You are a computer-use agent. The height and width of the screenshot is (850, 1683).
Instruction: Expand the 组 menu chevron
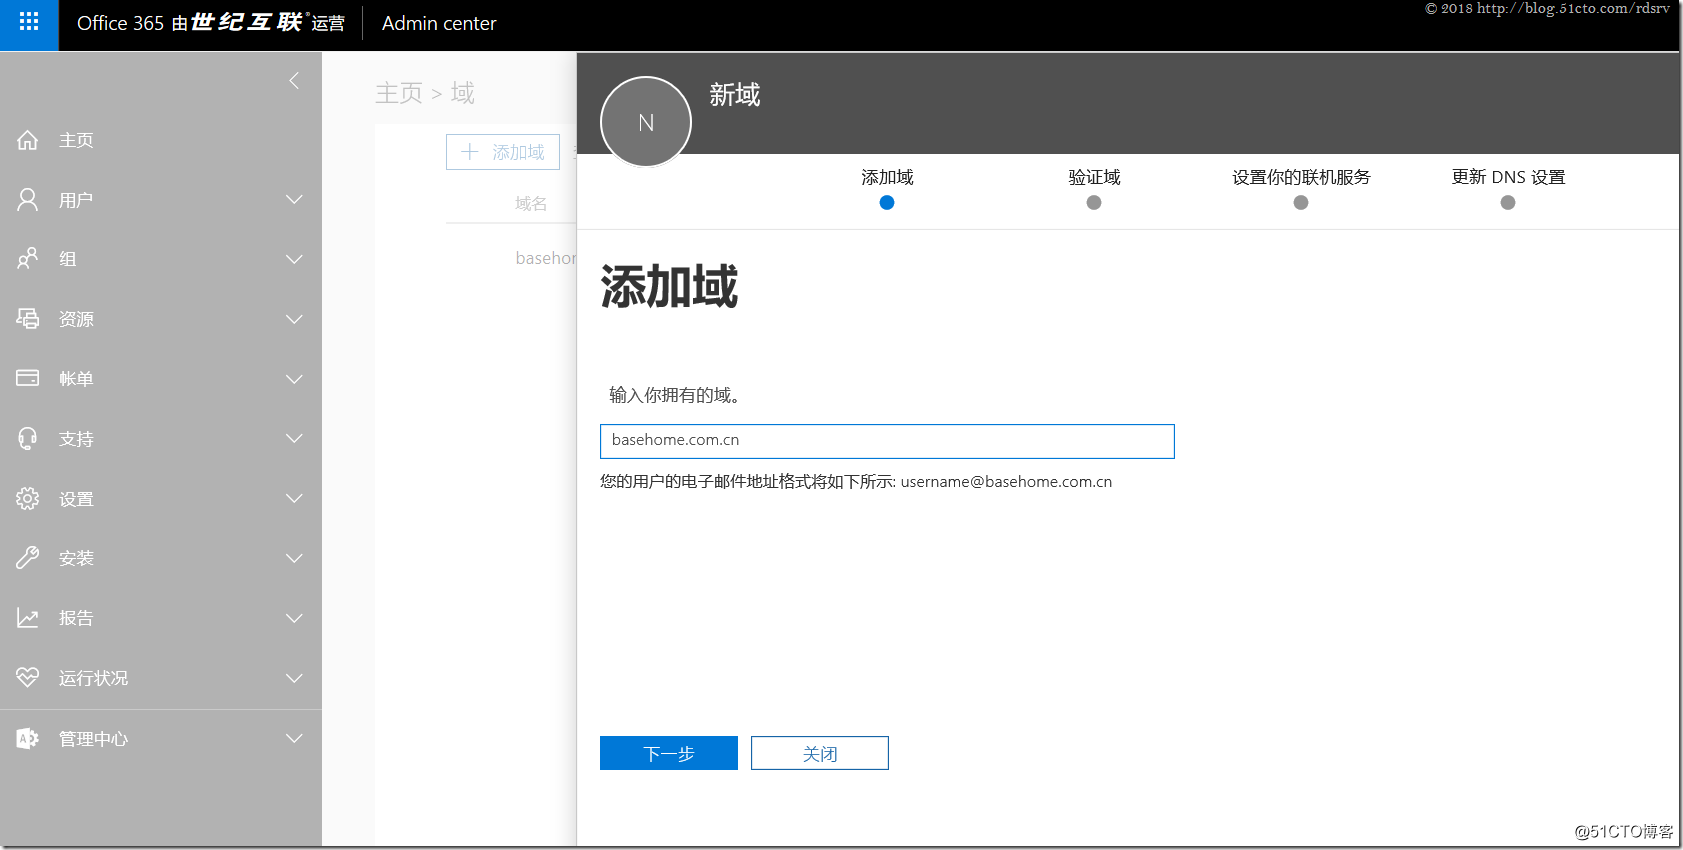[x=294, y=259]
